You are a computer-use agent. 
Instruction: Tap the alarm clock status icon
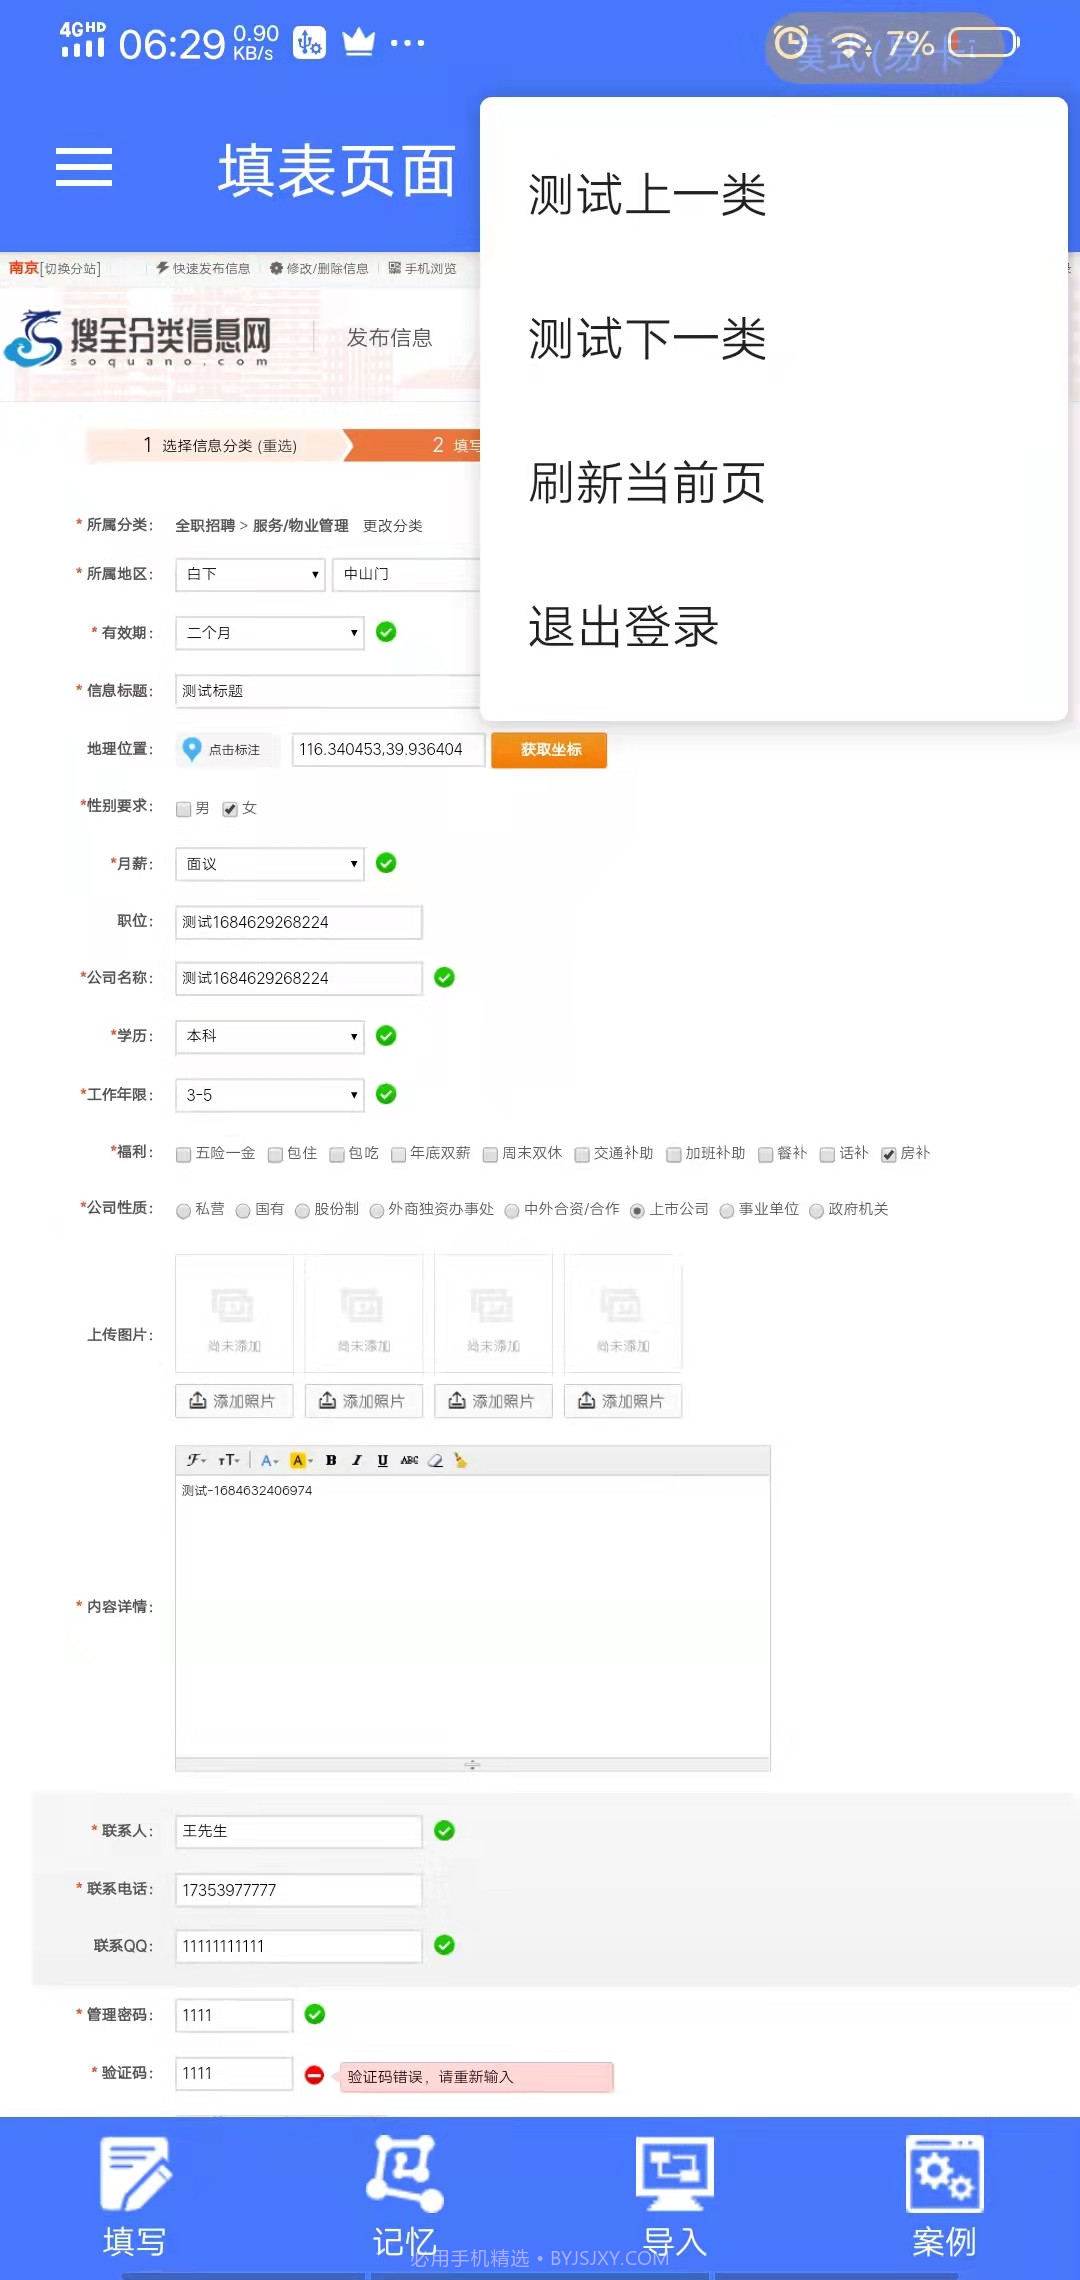click(791, 43)
